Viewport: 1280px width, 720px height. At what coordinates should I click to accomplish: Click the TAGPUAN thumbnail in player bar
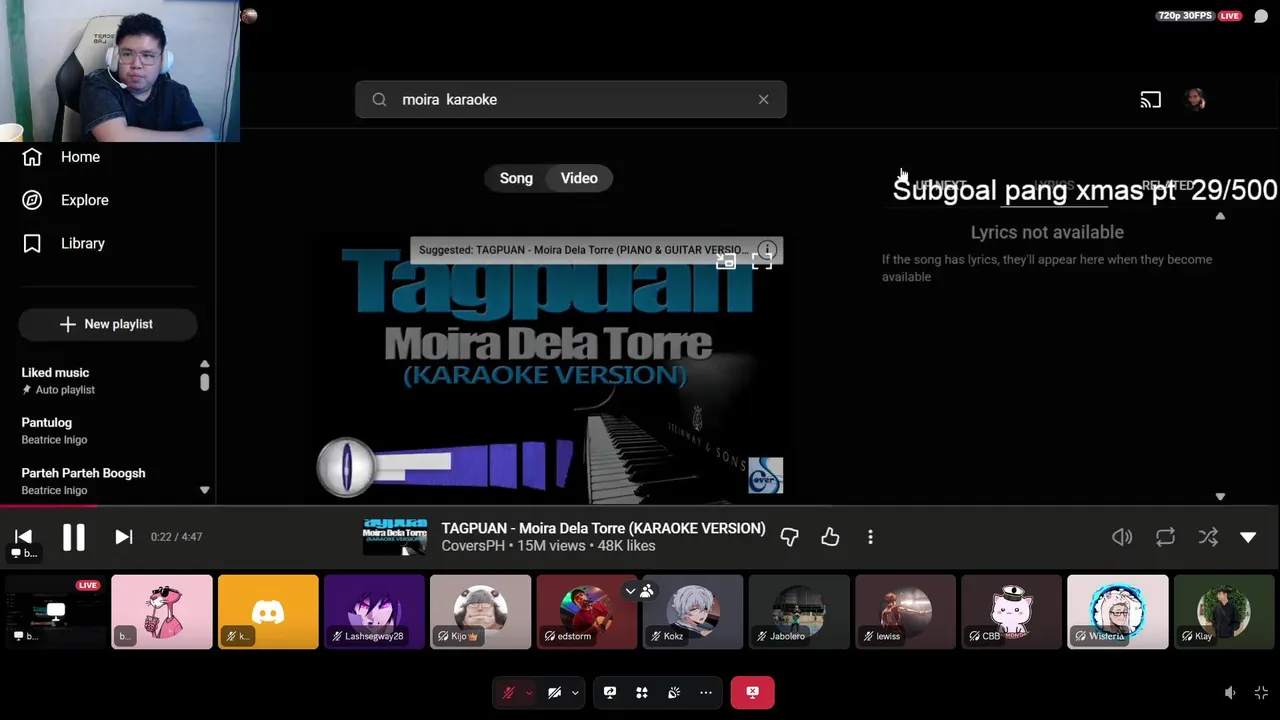(394, 537)
